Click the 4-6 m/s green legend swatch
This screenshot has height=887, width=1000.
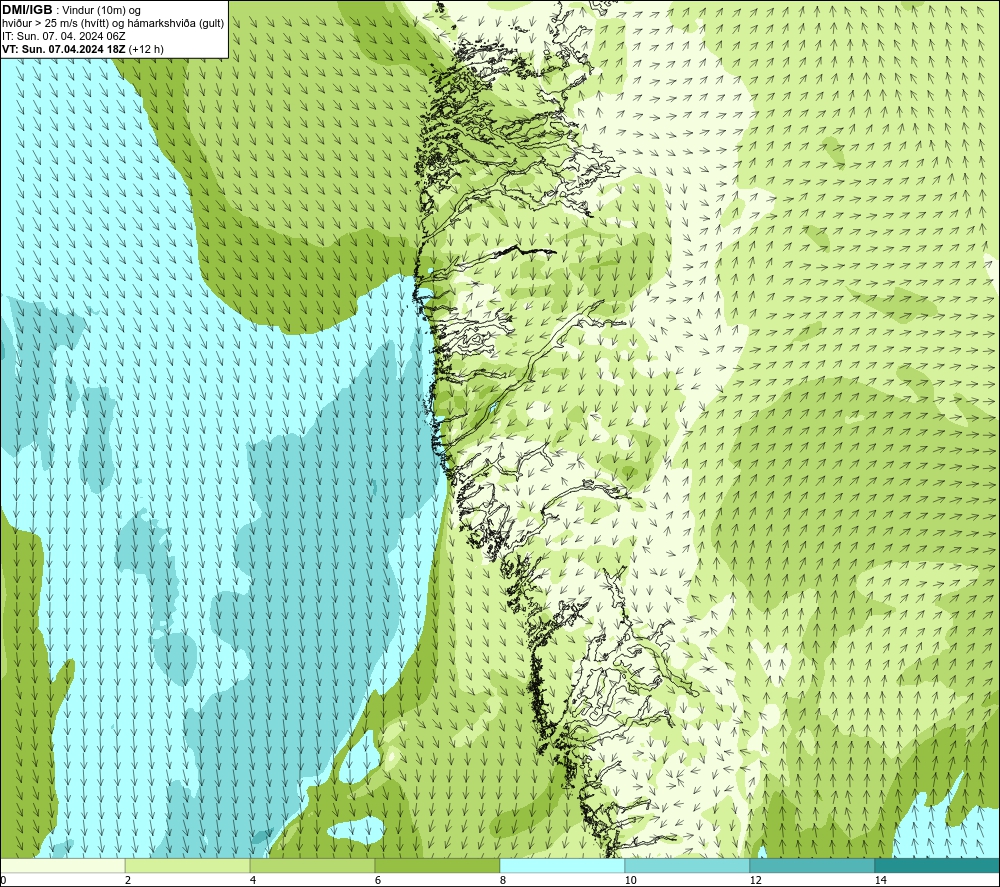coord(312,865)
